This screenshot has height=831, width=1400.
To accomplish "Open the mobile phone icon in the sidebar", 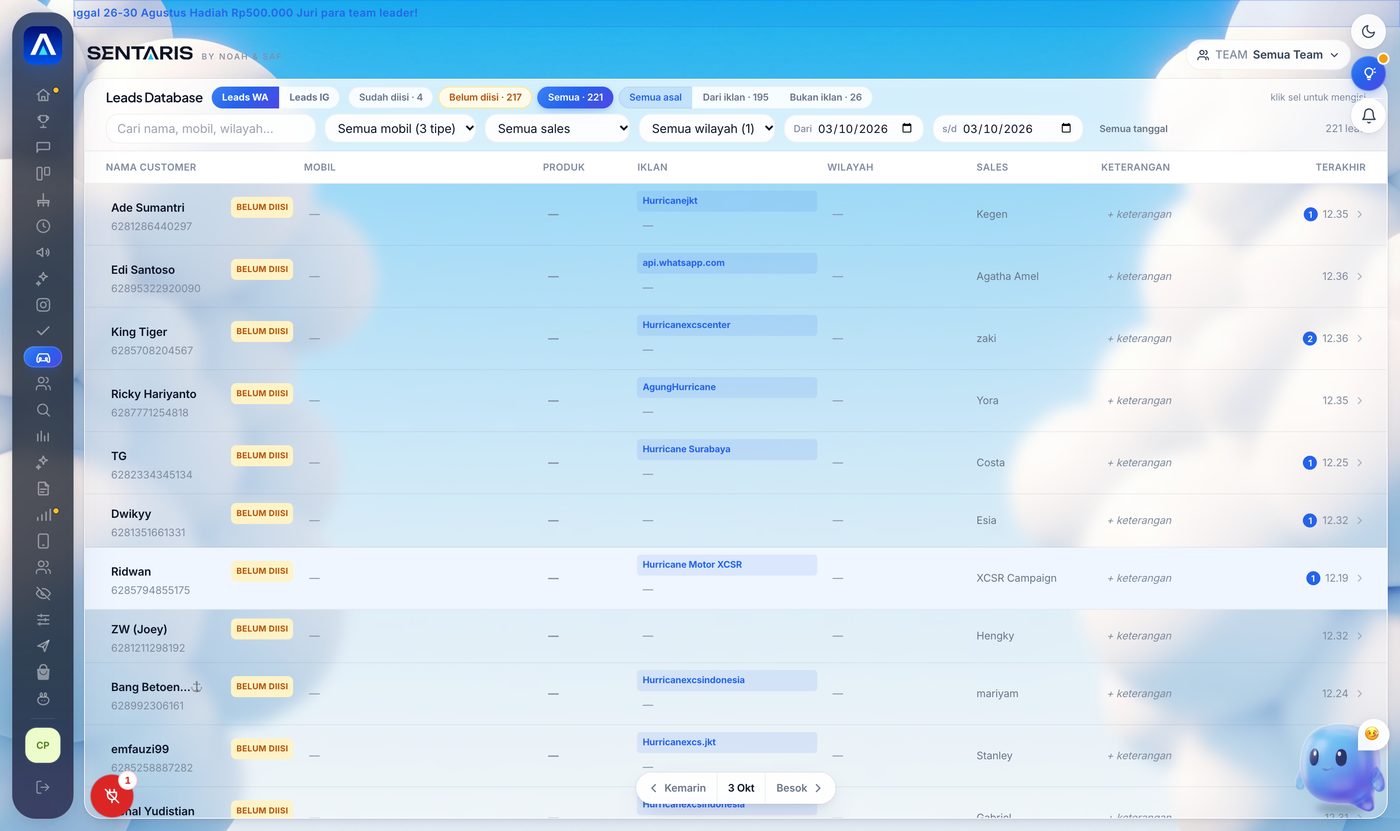I will pyautogui.click(x=43, y=541).
